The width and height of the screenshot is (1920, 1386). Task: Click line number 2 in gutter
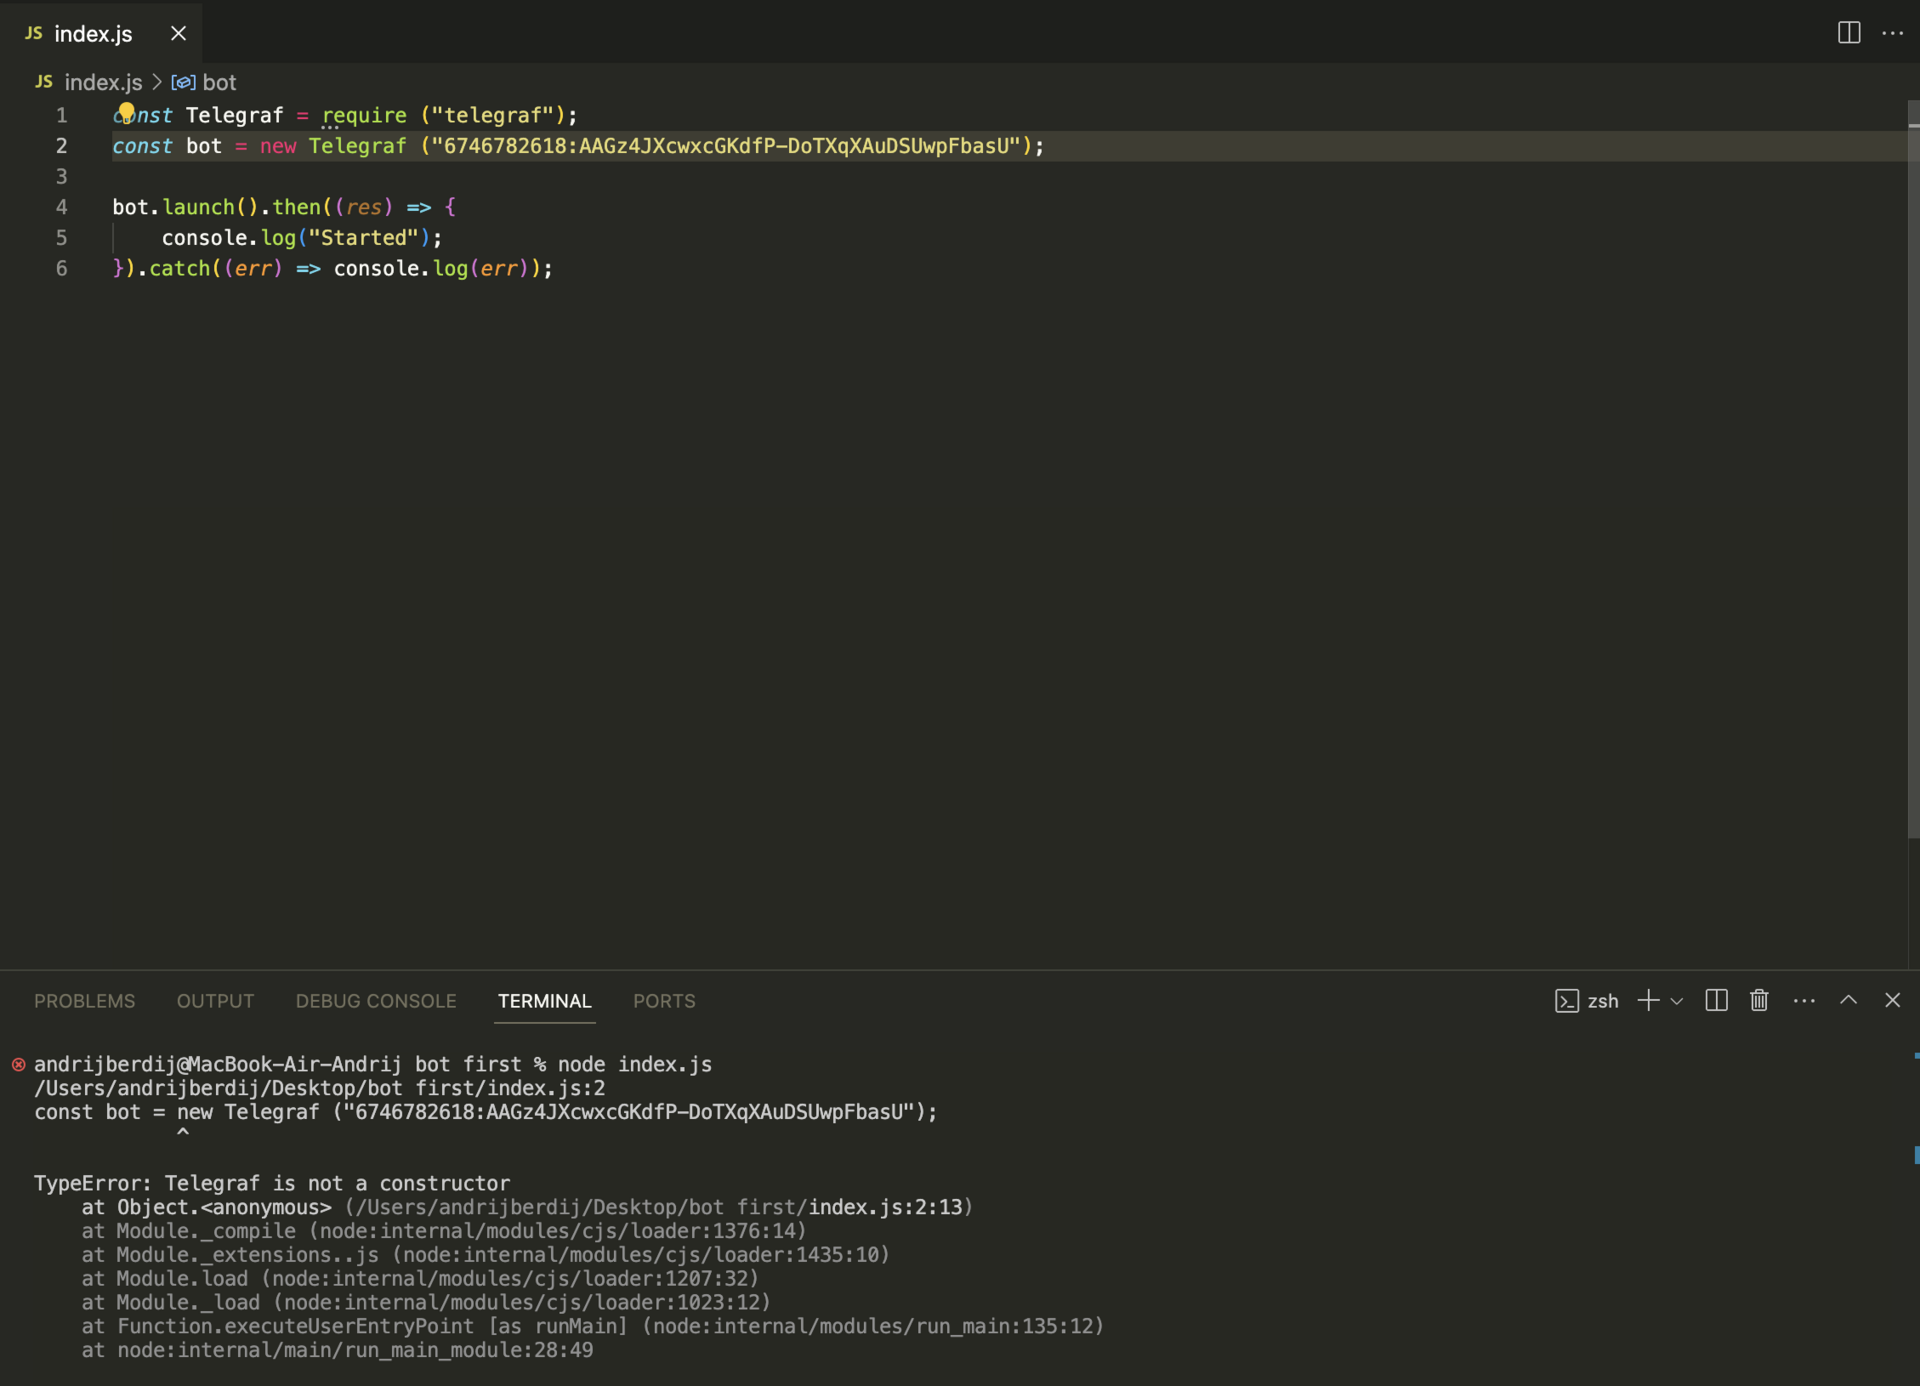tap(61, 146)
